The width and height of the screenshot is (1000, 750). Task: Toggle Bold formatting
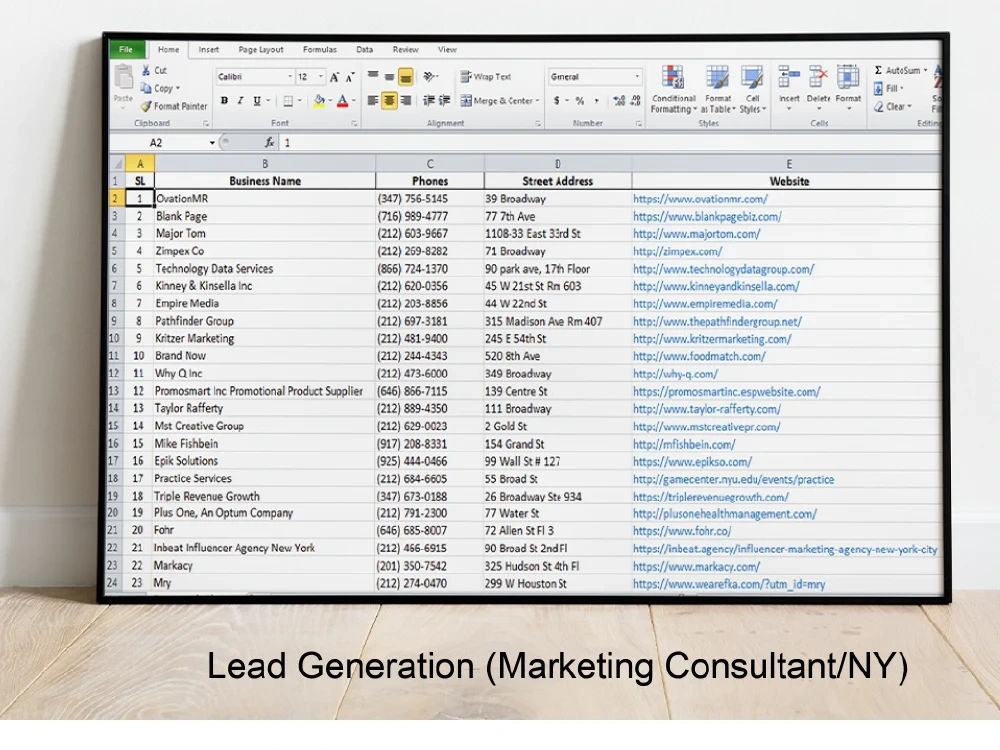pyautogui.click(x=224, y=101)
